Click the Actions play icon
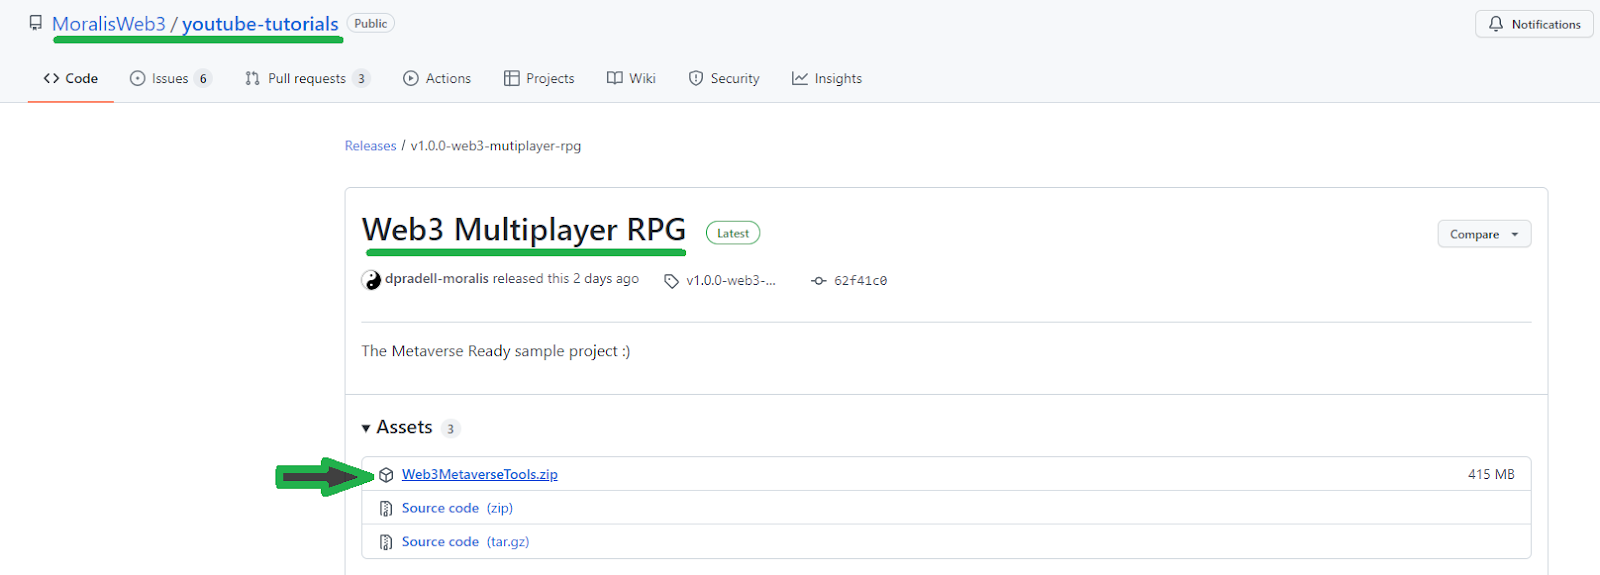 click(x=411, y=78)
